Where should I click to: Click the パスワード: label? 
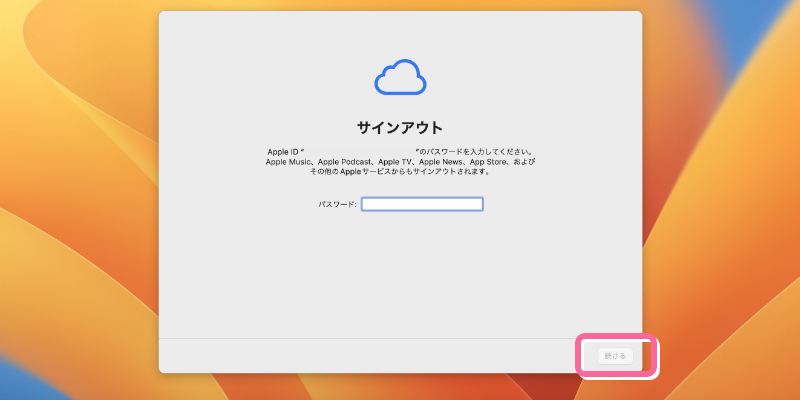(337, 204)
